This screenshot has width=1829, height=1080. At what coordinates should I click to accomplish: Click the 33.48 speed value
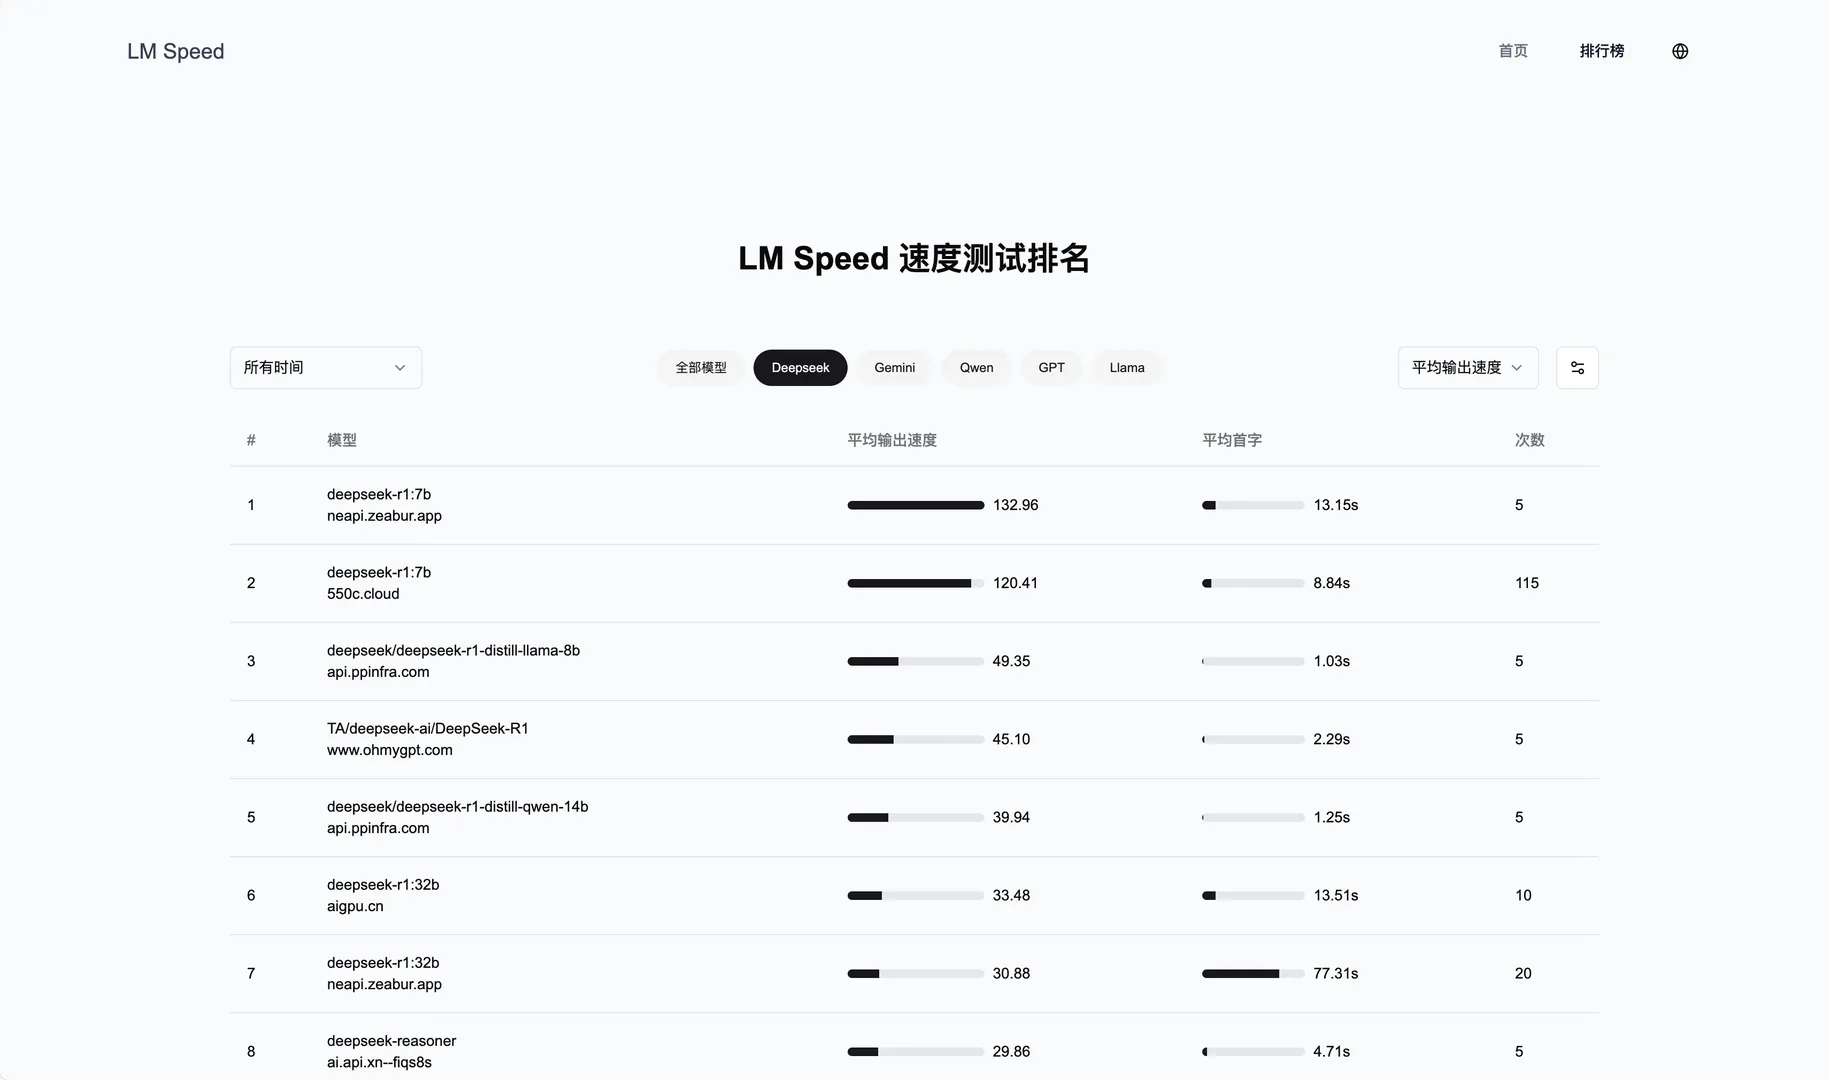tap(1011, 895)
